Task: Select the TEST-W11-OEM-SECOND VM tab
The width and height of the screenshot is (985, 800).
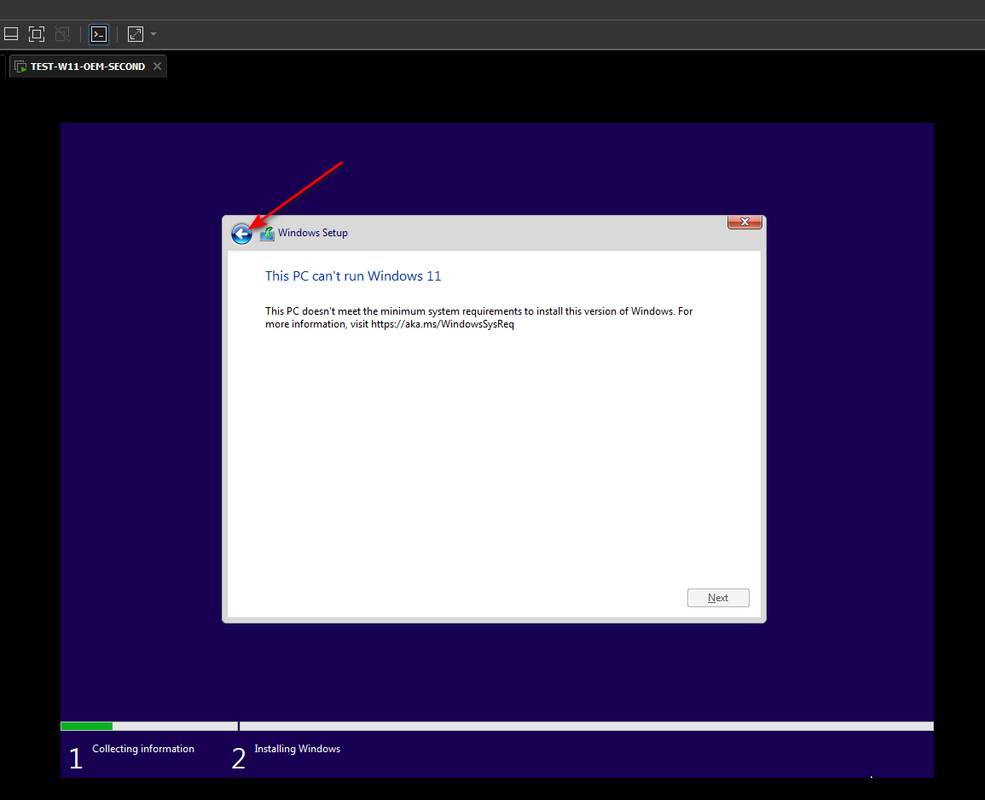Action: [x=87, y=67]
